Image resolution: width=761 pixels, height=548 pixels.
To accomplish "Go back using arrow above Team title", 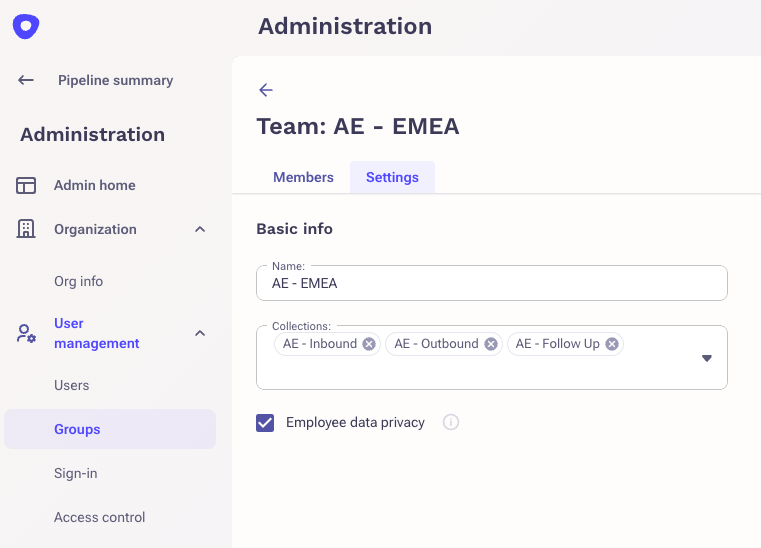I will 266,90.
